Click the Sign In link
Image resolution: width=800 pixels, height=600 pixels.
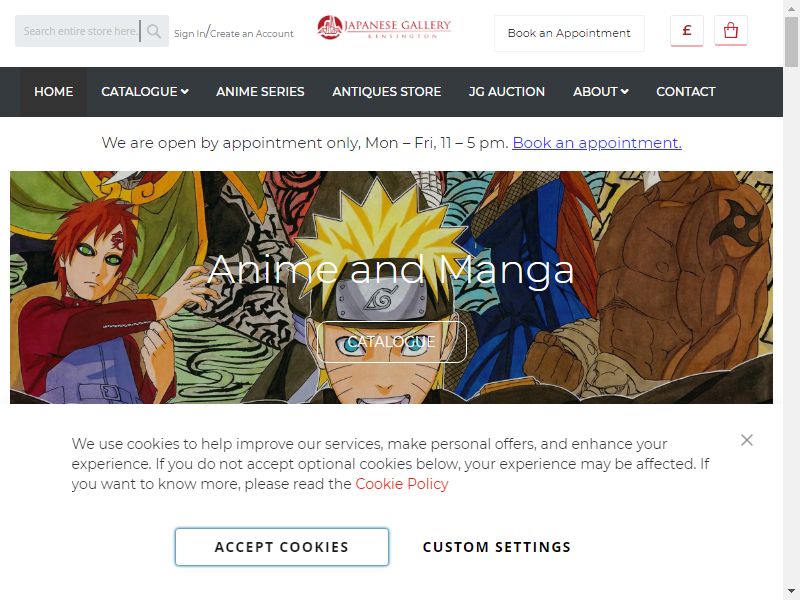pos(189,34)
